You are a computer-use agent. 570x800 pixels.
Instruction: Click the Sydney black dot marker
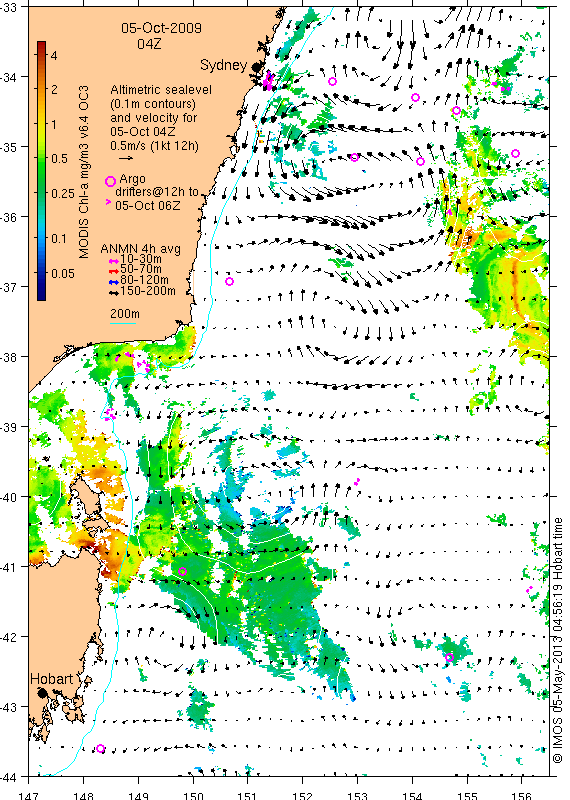pyautogui.click(x=256, y=66)
